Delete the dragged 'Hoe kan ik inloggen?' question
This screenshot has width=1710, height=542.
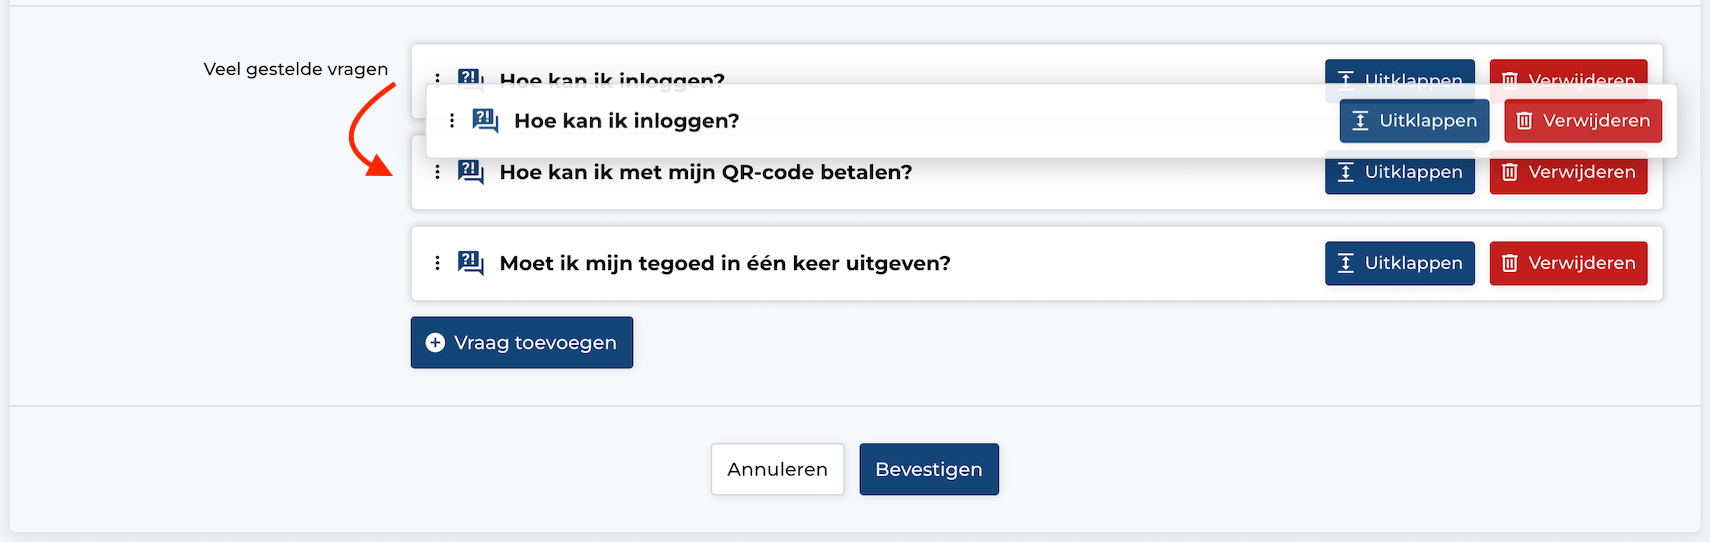(x=1583, y=121)
